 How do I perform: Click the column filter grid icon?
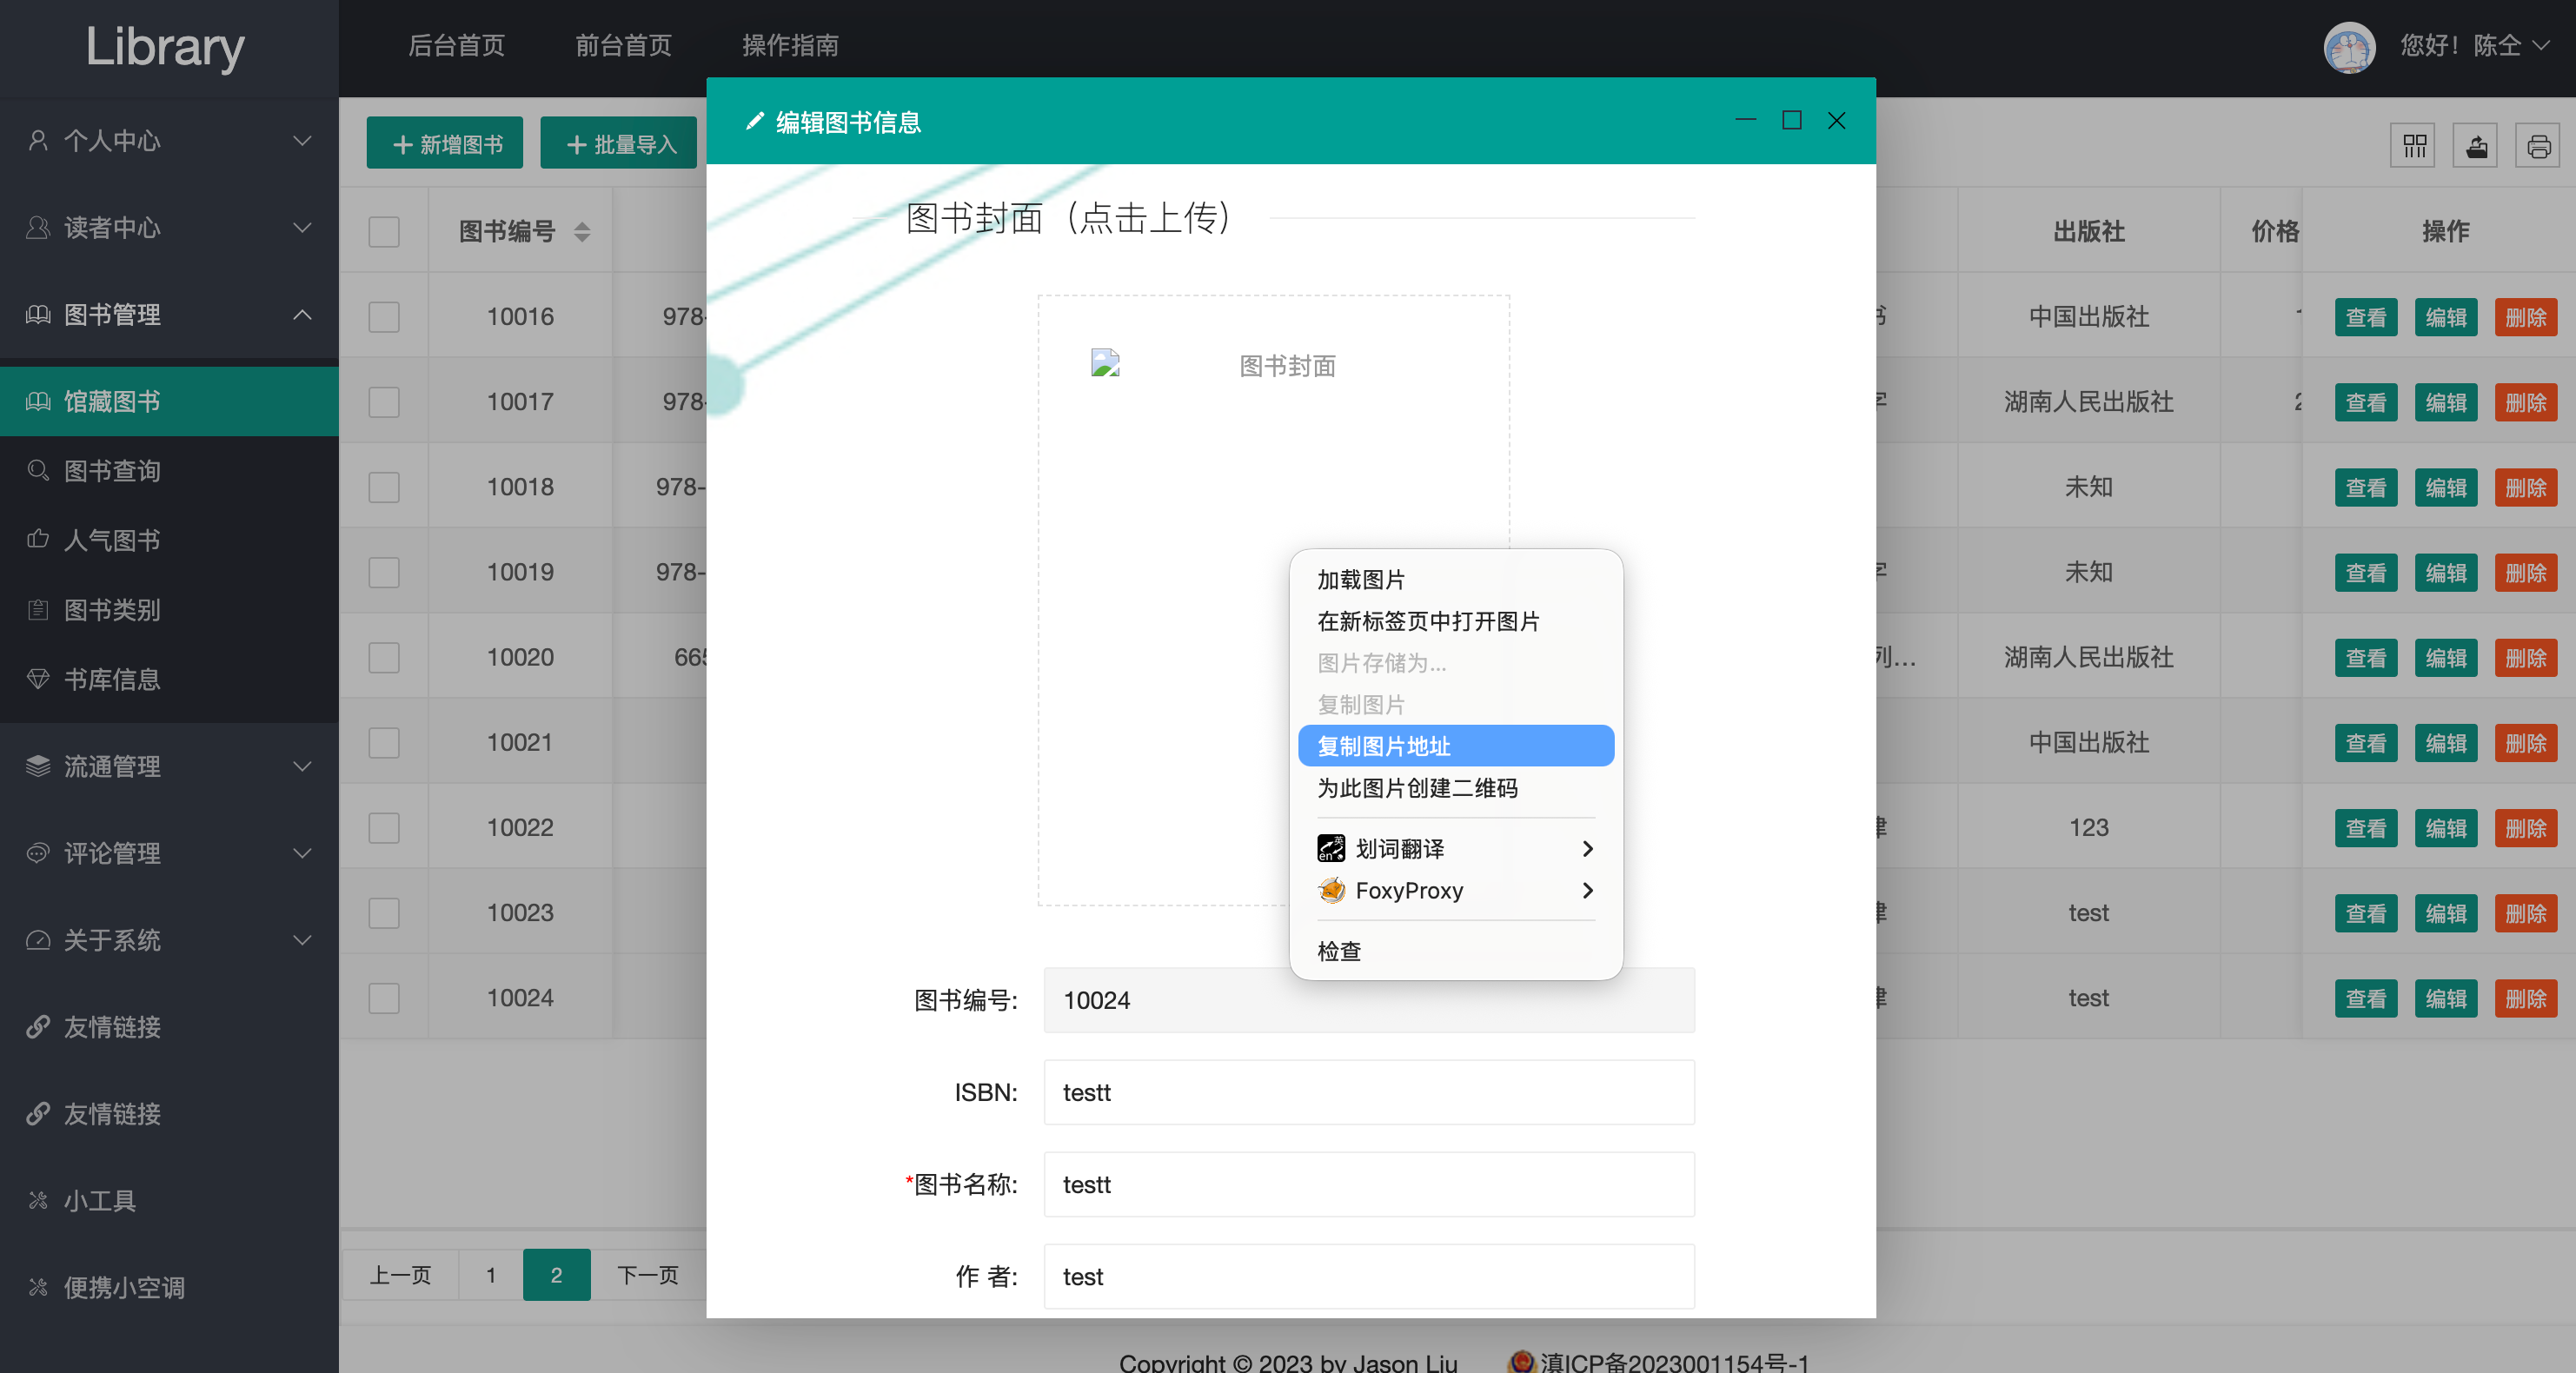point(2414,146)
